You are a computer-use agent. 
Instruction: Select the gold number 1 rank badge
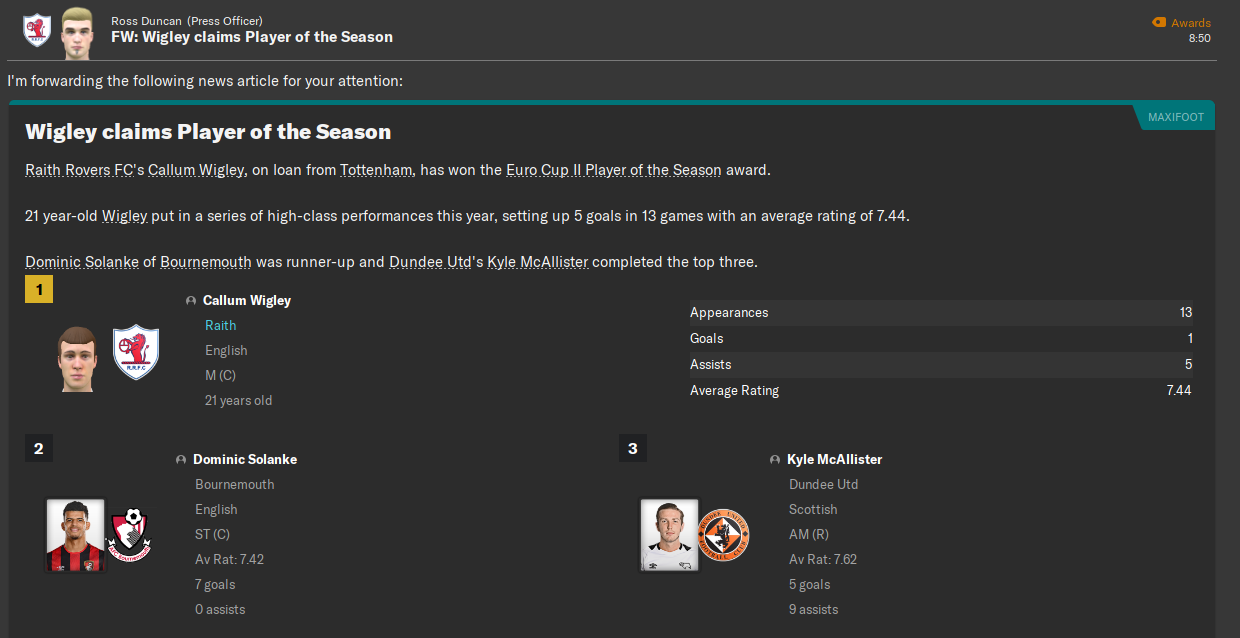[x=39, y=290]
